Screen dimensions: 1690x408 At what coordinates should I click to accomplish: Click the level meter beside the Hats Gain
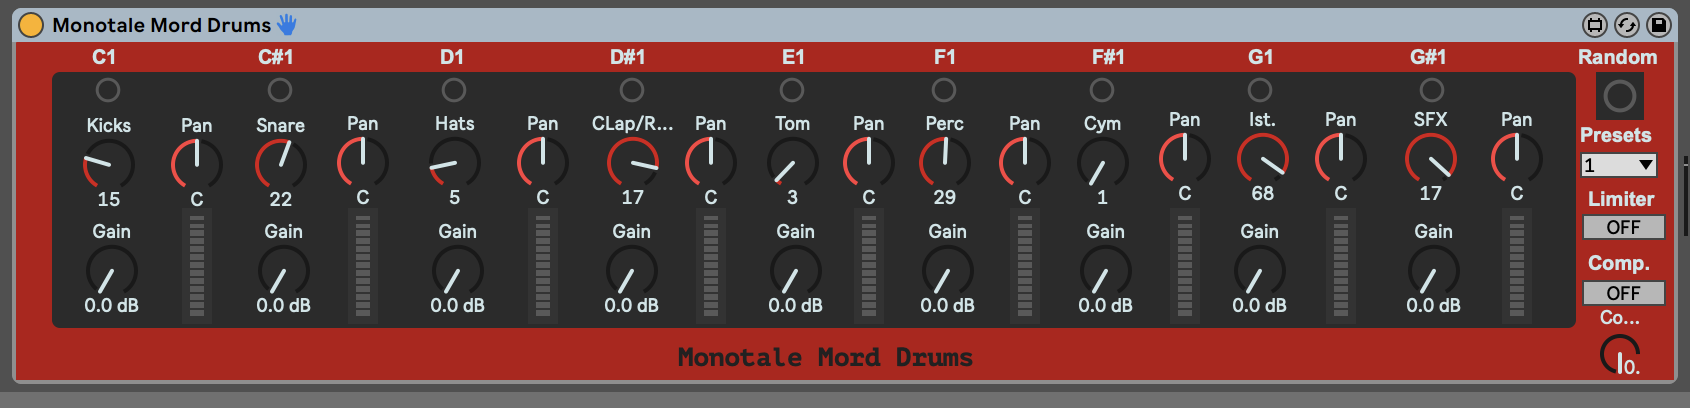[542, 267]
